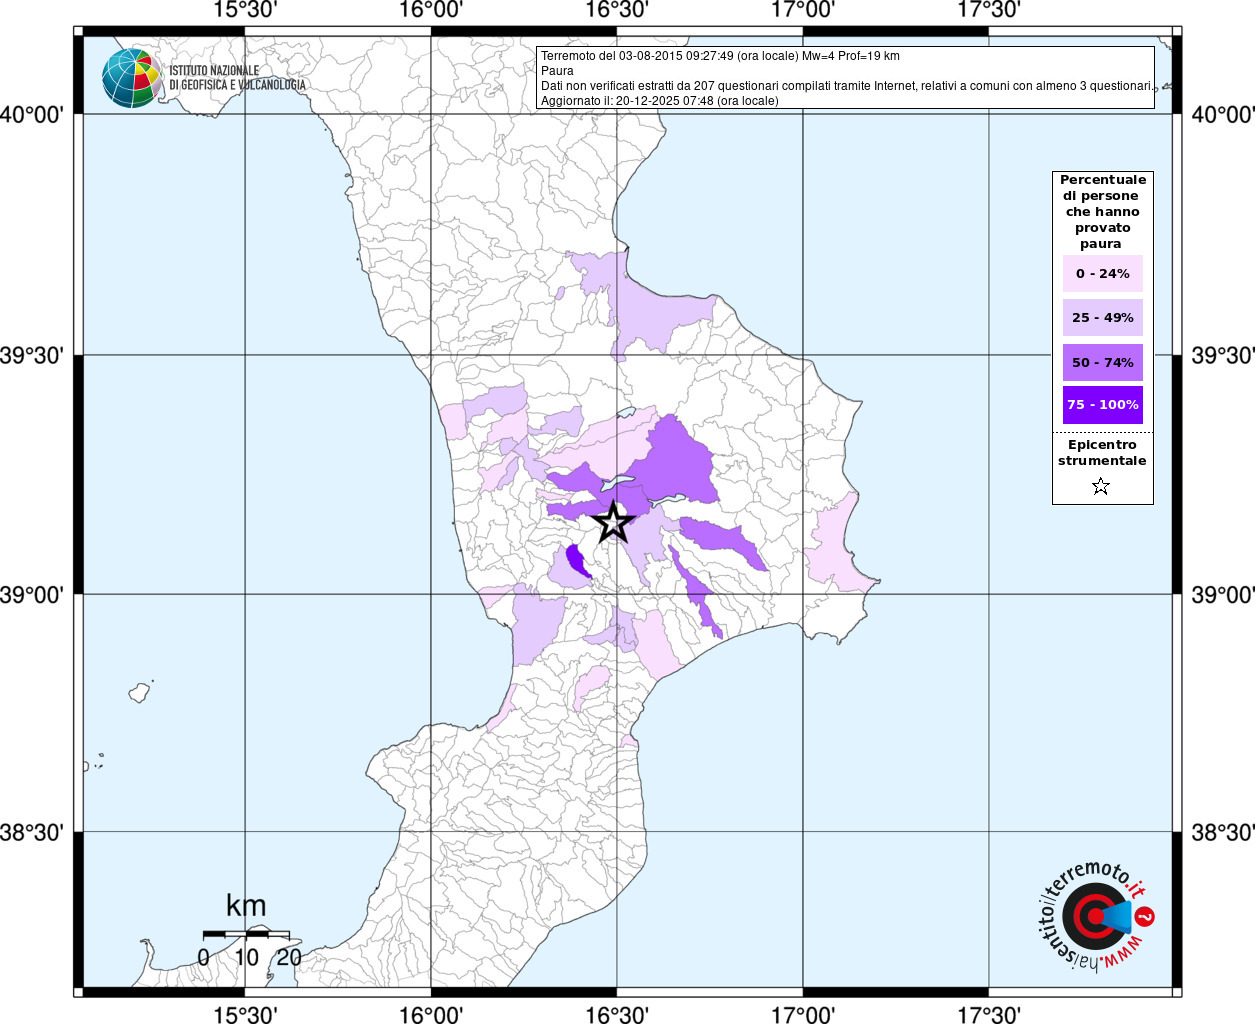Click the bottom 17°00' longitude label
1255x1024 pixels.
click(x=803, y=1014)
